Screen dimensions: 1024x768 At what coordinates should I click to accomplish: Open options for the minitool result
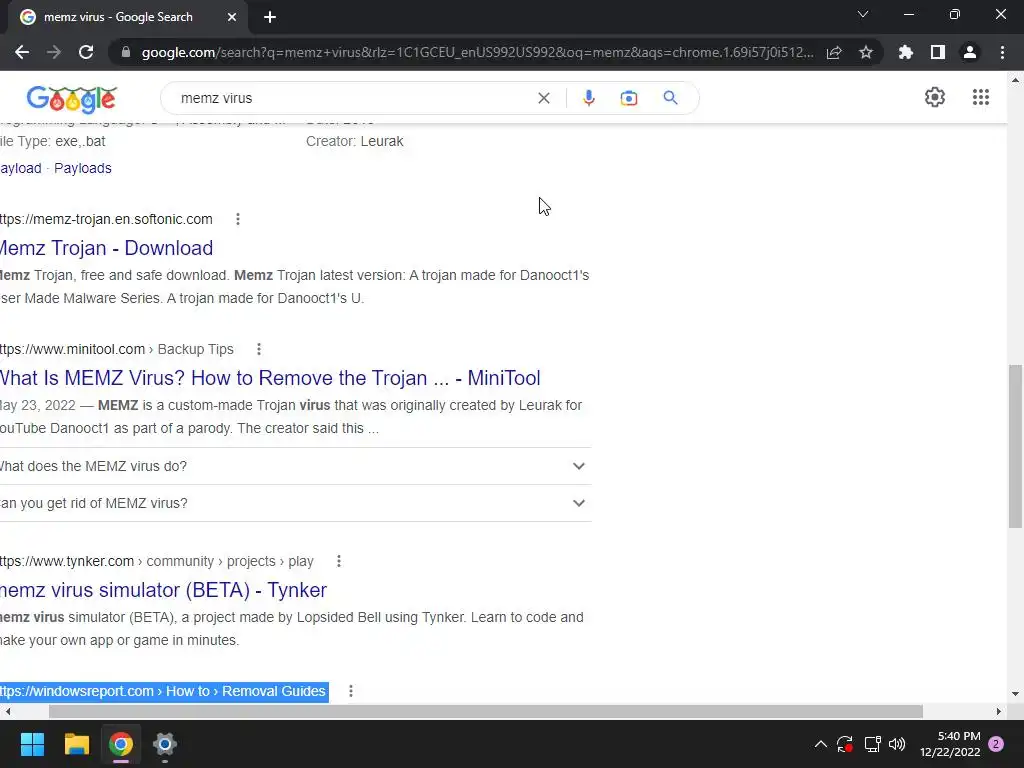click(x=259, y=349)
